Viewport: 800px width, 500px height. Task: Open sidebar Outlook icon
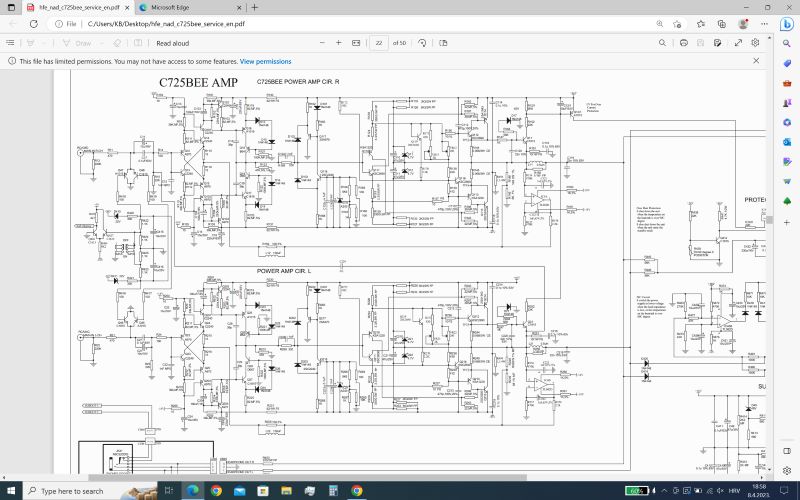pos(787,142)
